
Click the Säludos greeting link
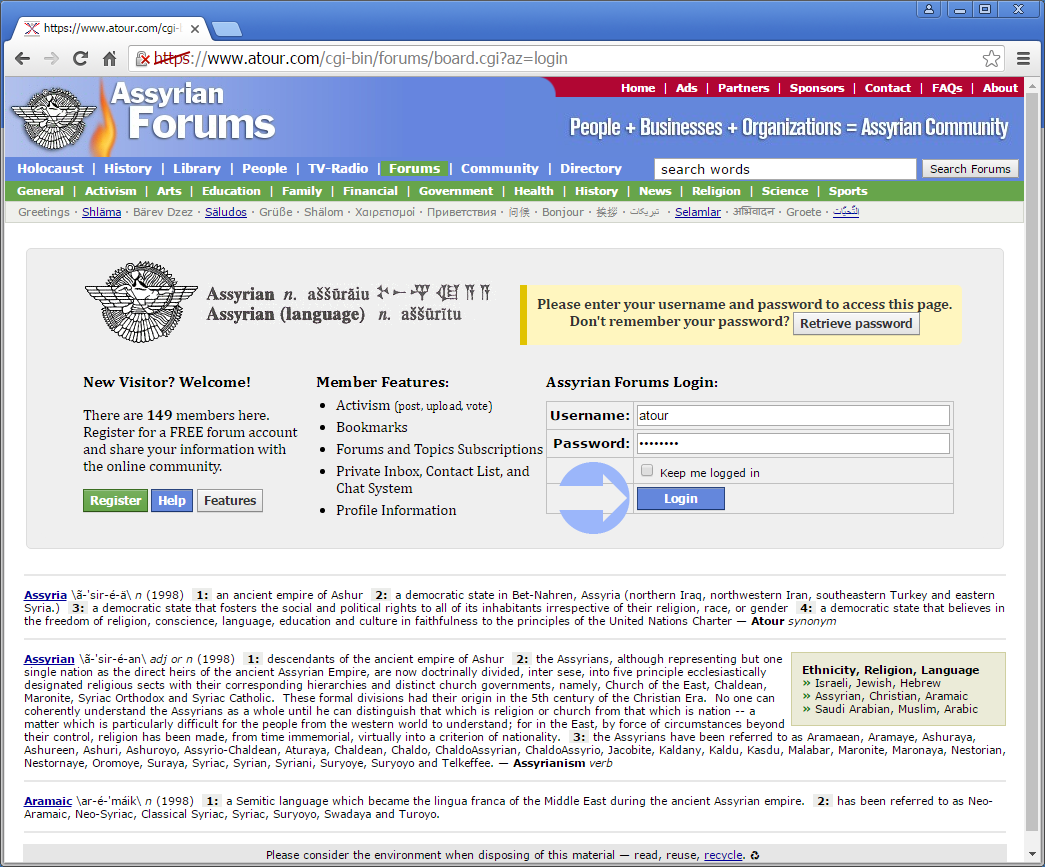225,212
